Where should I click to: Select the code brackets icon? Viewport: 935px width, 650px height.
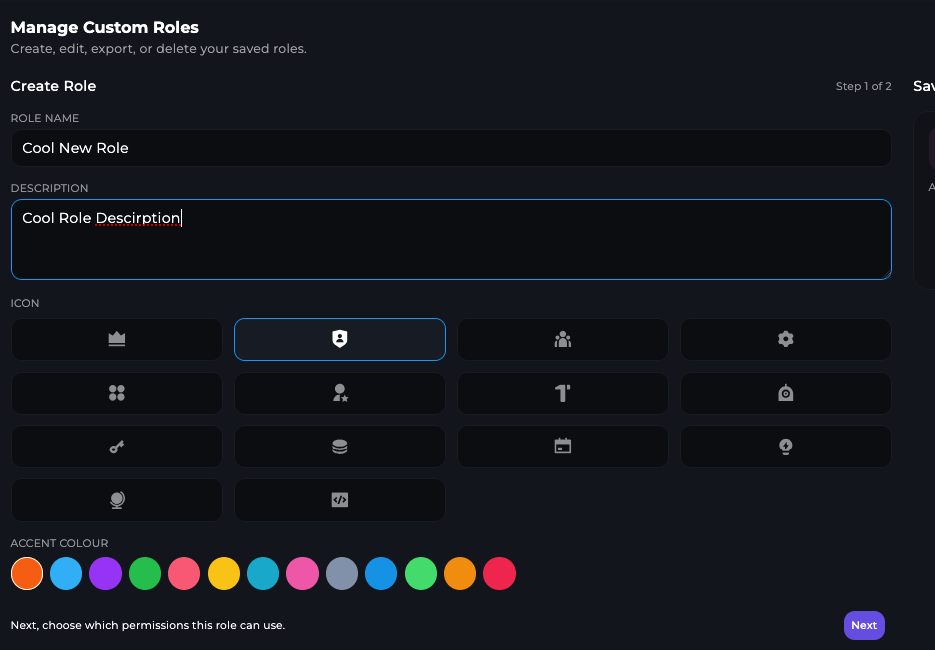point(339,500)
